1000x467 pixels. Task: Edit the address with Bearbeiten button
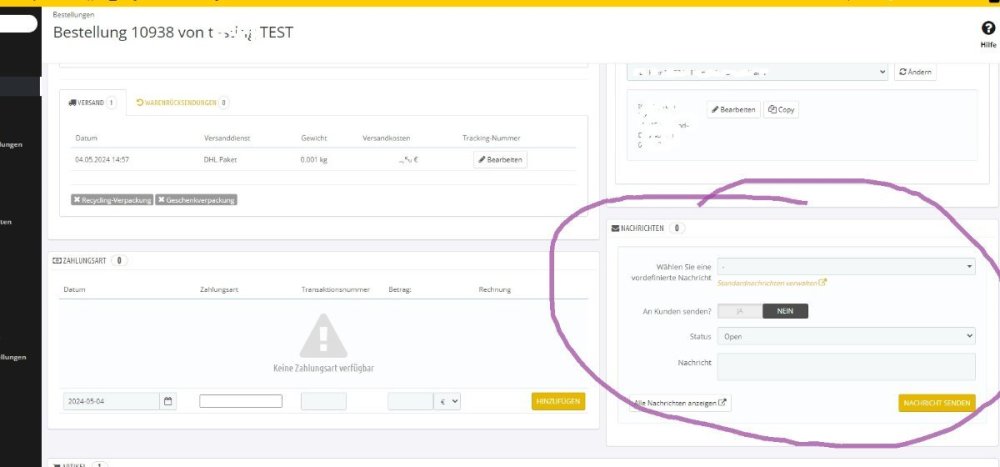point(734,110)
